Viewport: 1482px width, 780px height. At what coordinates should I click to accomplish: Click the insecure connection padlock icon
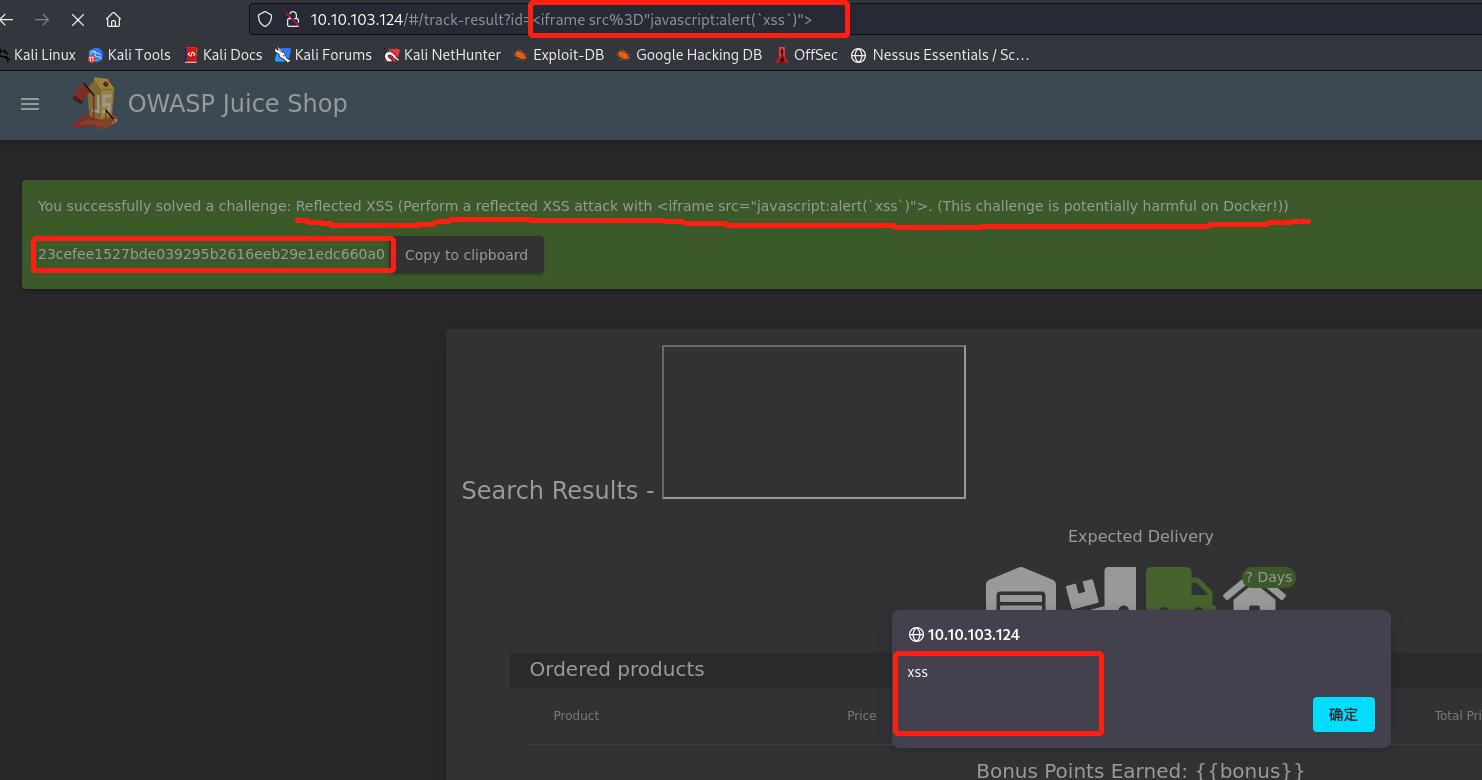tap(293, 19)
